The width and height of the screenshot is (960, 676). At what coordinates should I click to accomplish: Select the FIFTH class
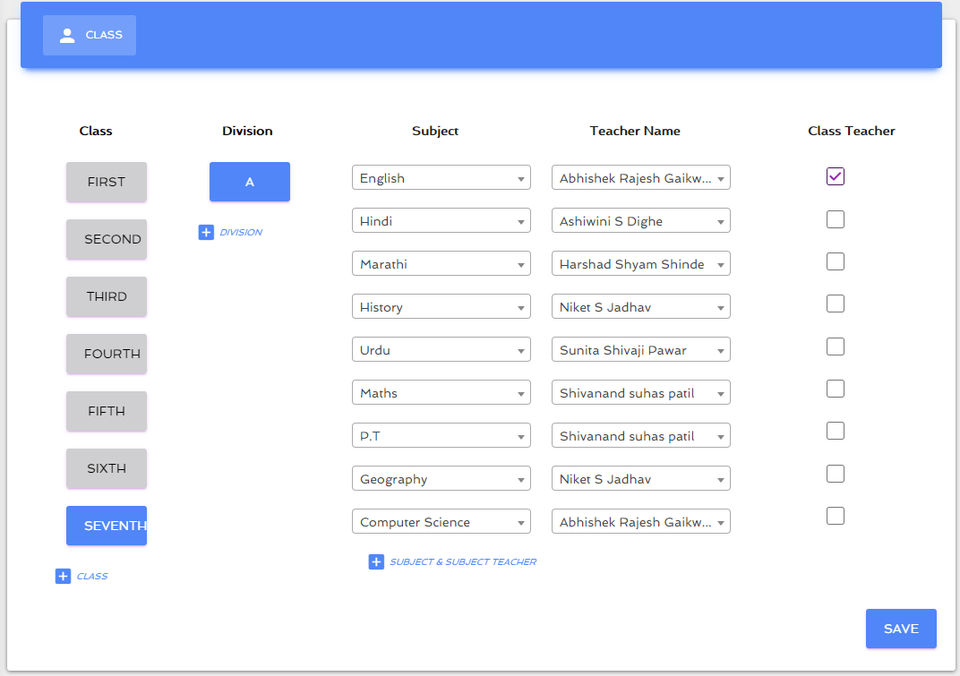click(x=107, y=411)
